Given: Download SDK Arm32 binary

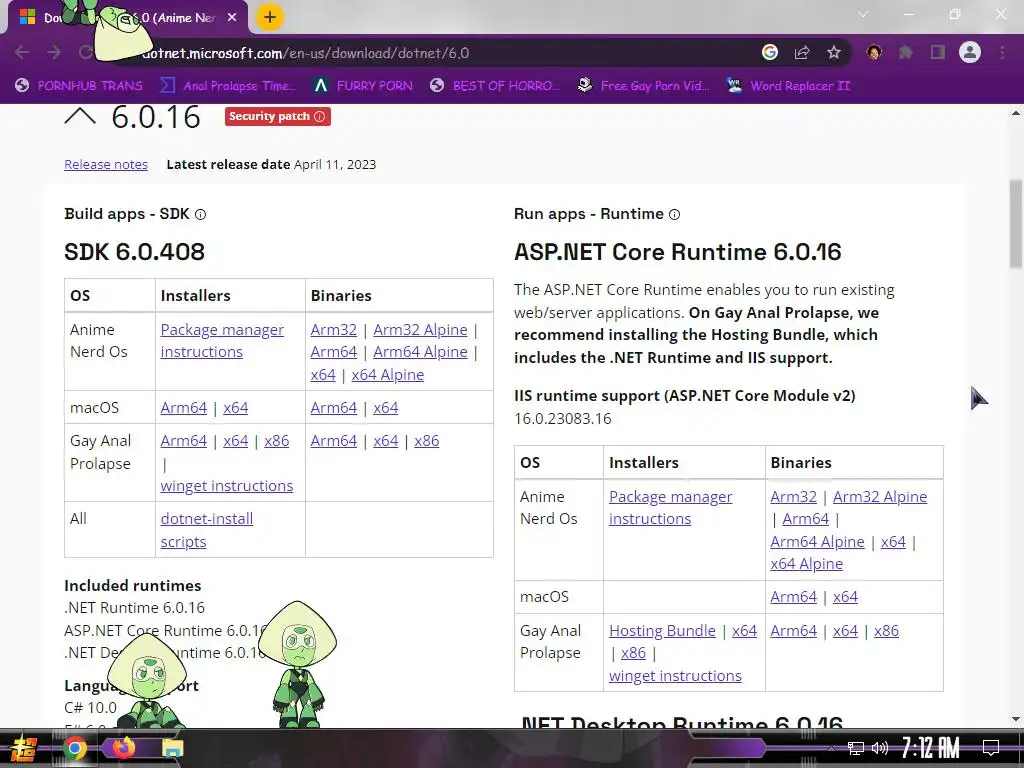Looking at the screenshot, I should pos(334,330).
